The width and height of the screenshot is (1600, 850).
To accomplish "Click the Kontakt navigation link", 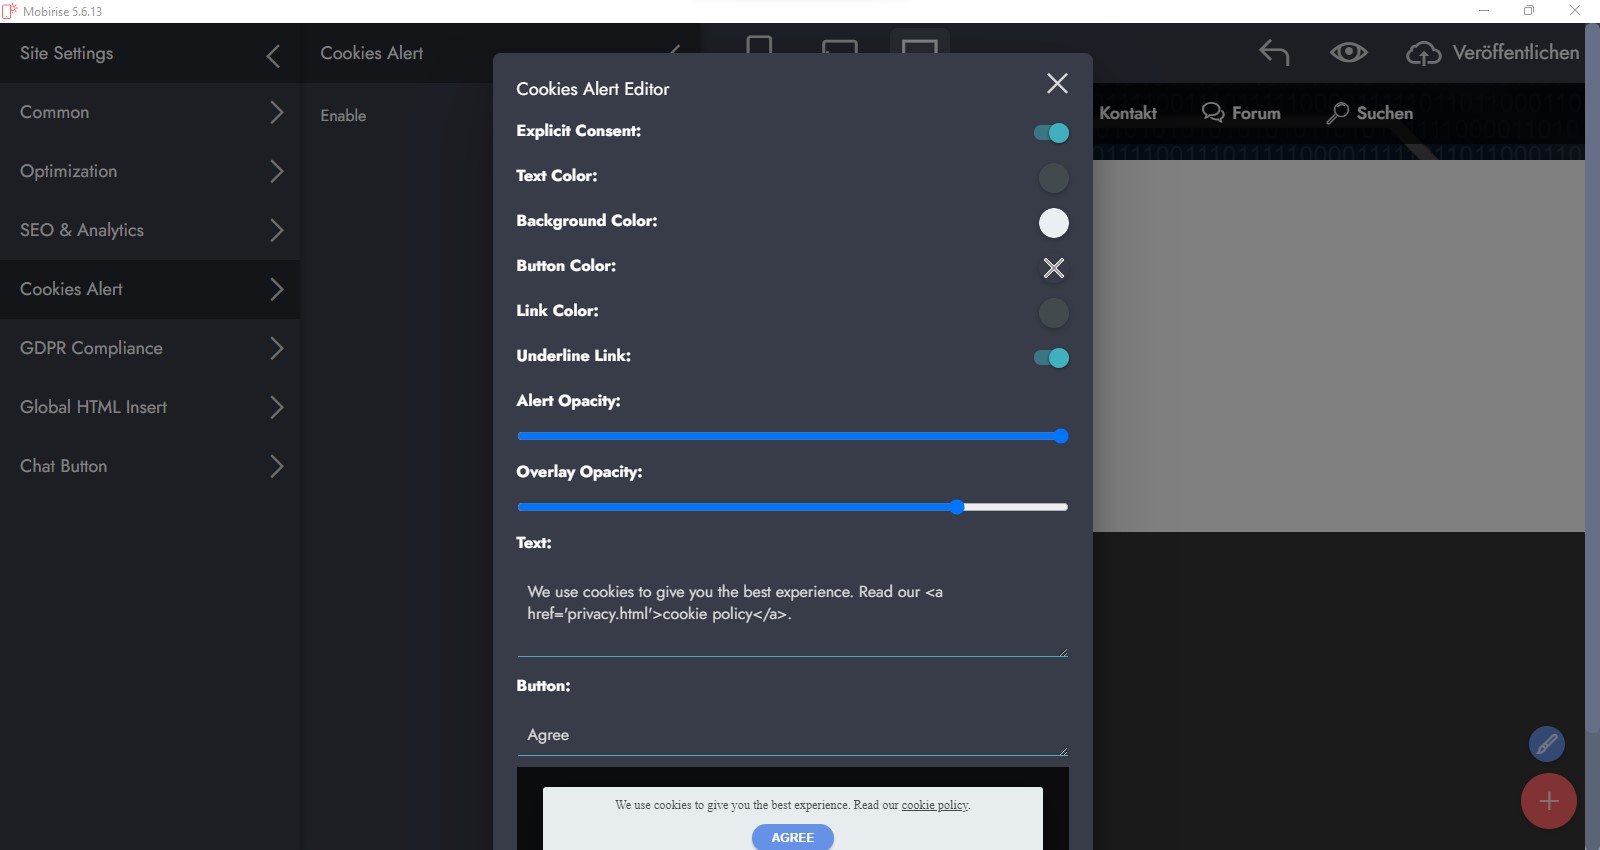I will 1128,113.
